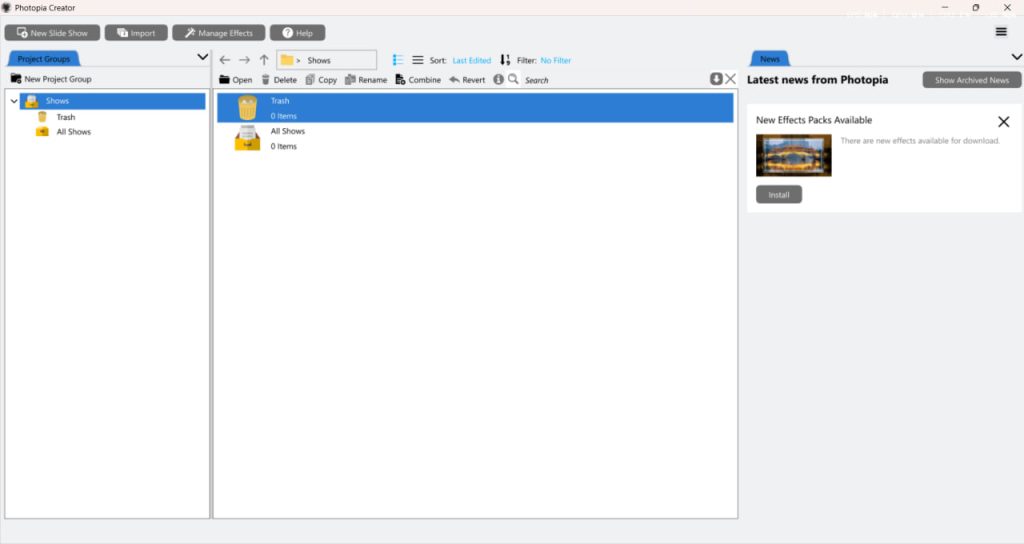Expand the News panel dropdown arrow
Viewport: 1024px width, 544px height.
click(1017, 57)
